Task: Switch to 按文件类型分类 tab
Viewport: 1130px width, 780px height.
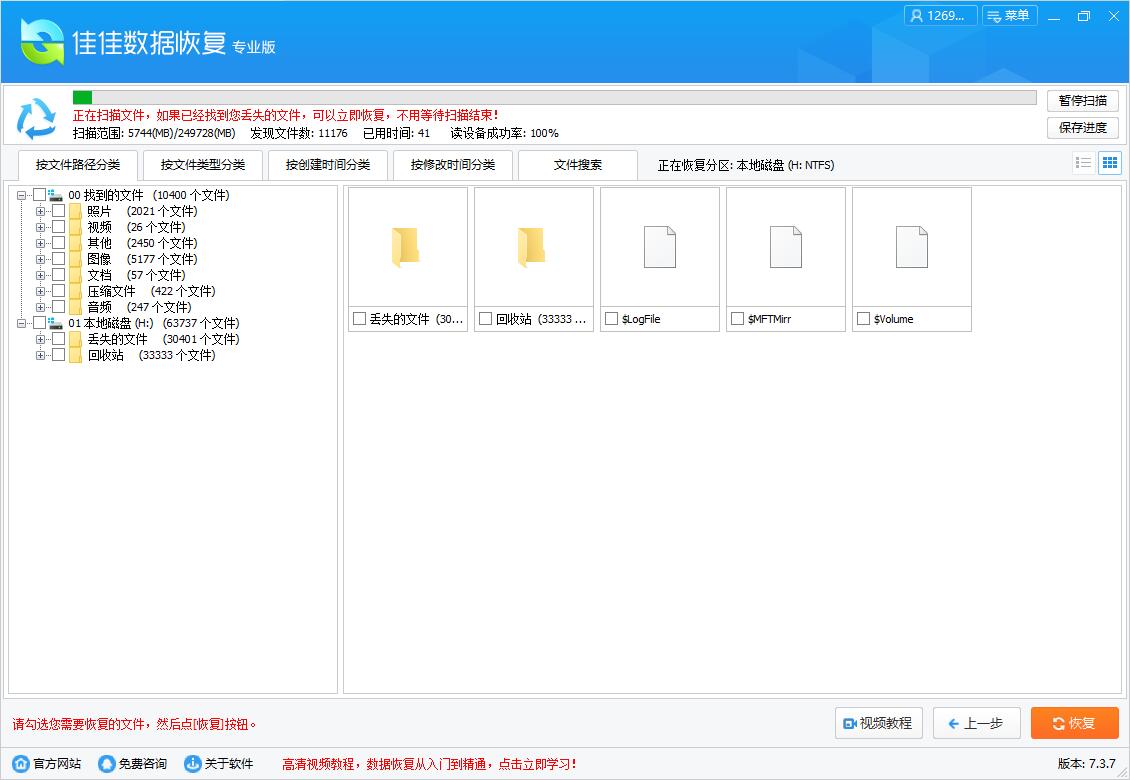Action: [x=203, y=165]
